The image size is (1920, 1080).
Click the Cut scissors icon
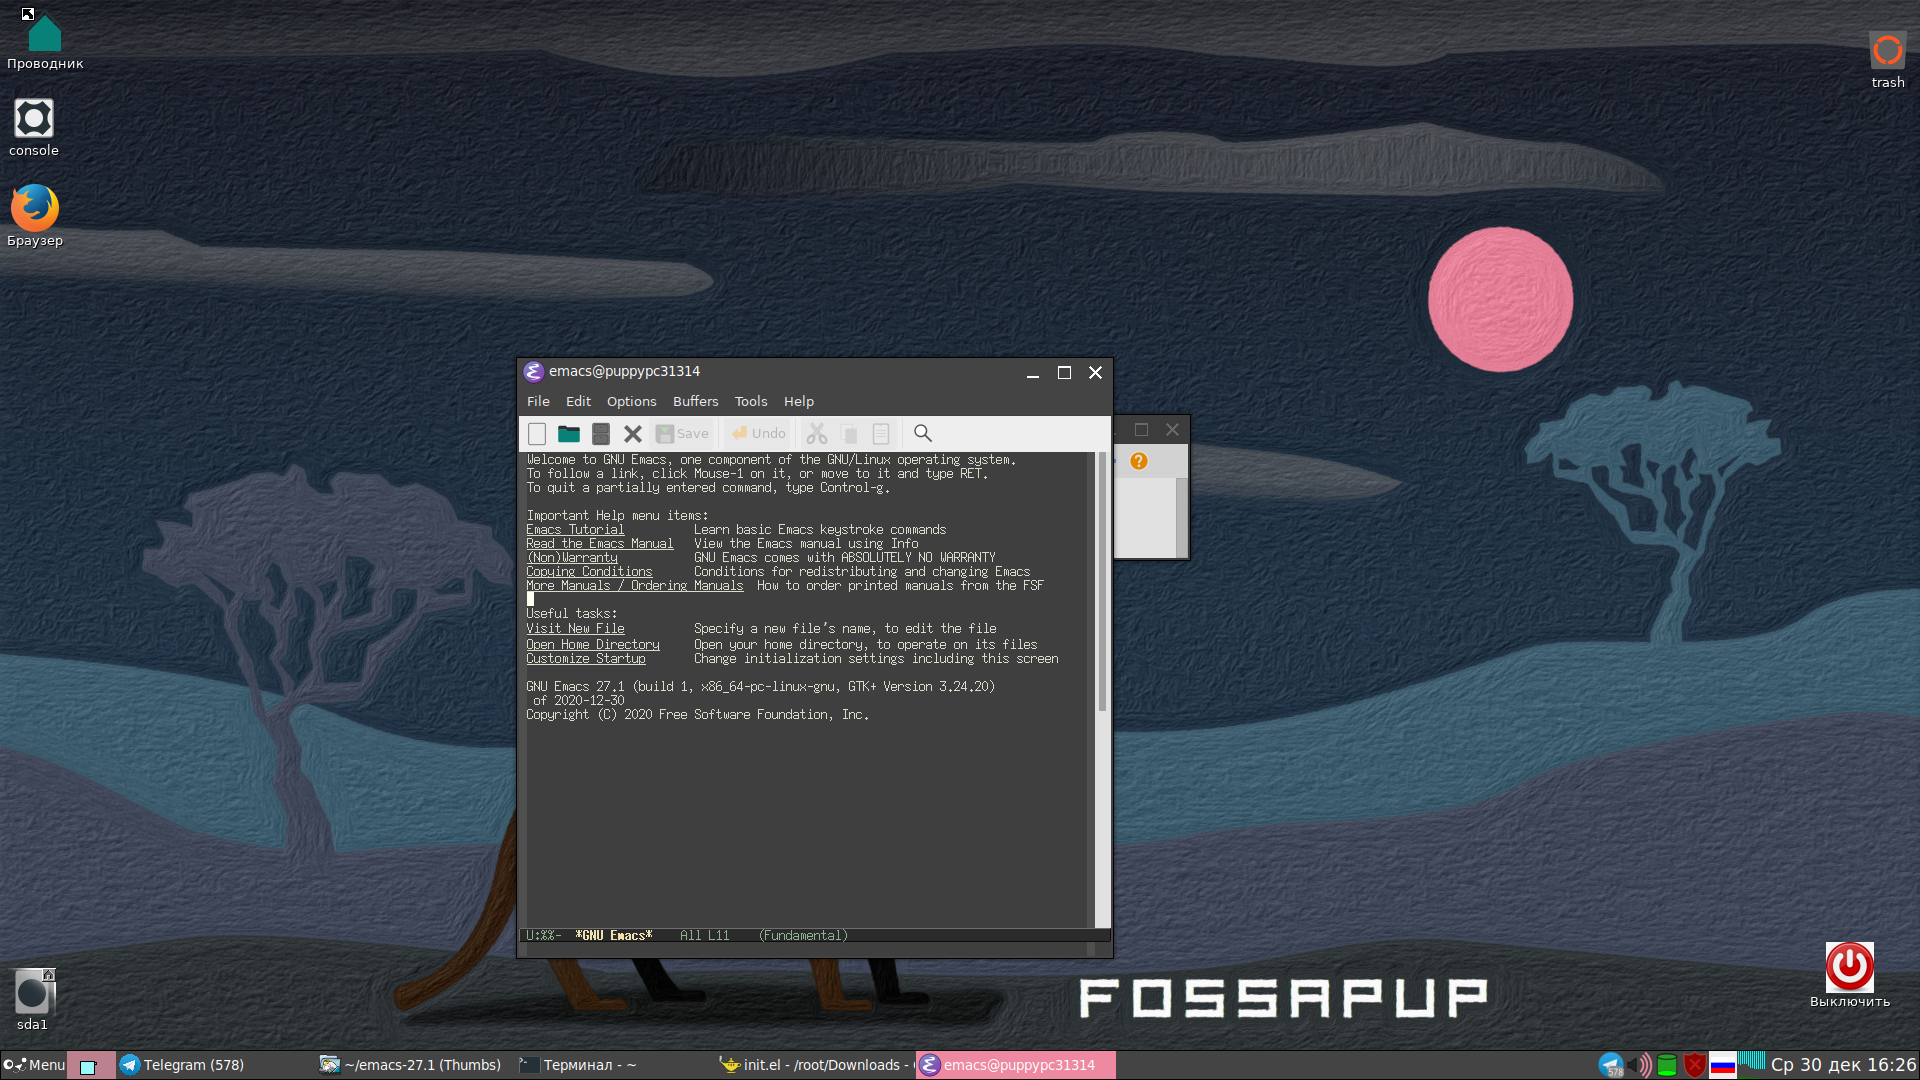coord(817,433)
